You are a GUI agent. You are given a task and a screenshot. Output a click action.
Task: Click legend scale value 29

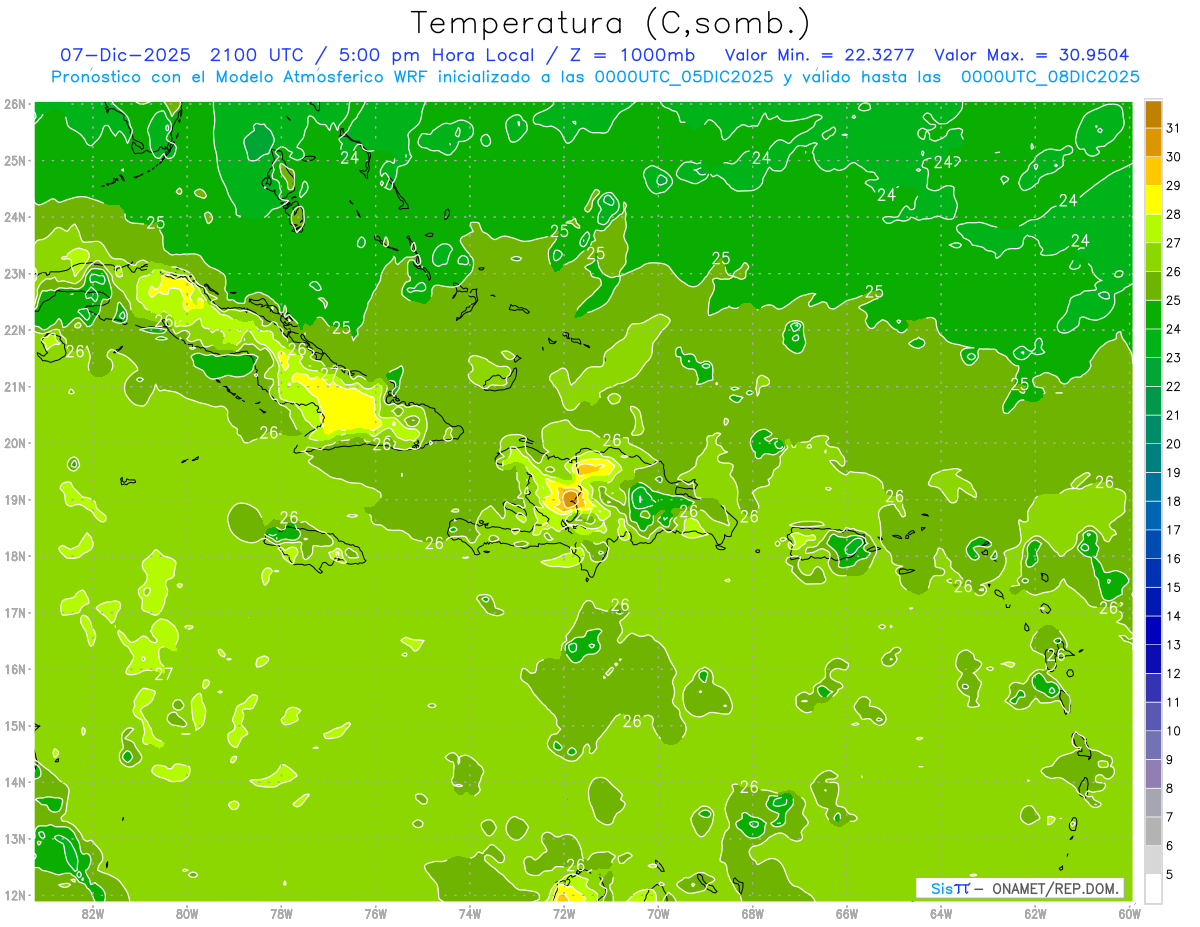pos(1174,186)
